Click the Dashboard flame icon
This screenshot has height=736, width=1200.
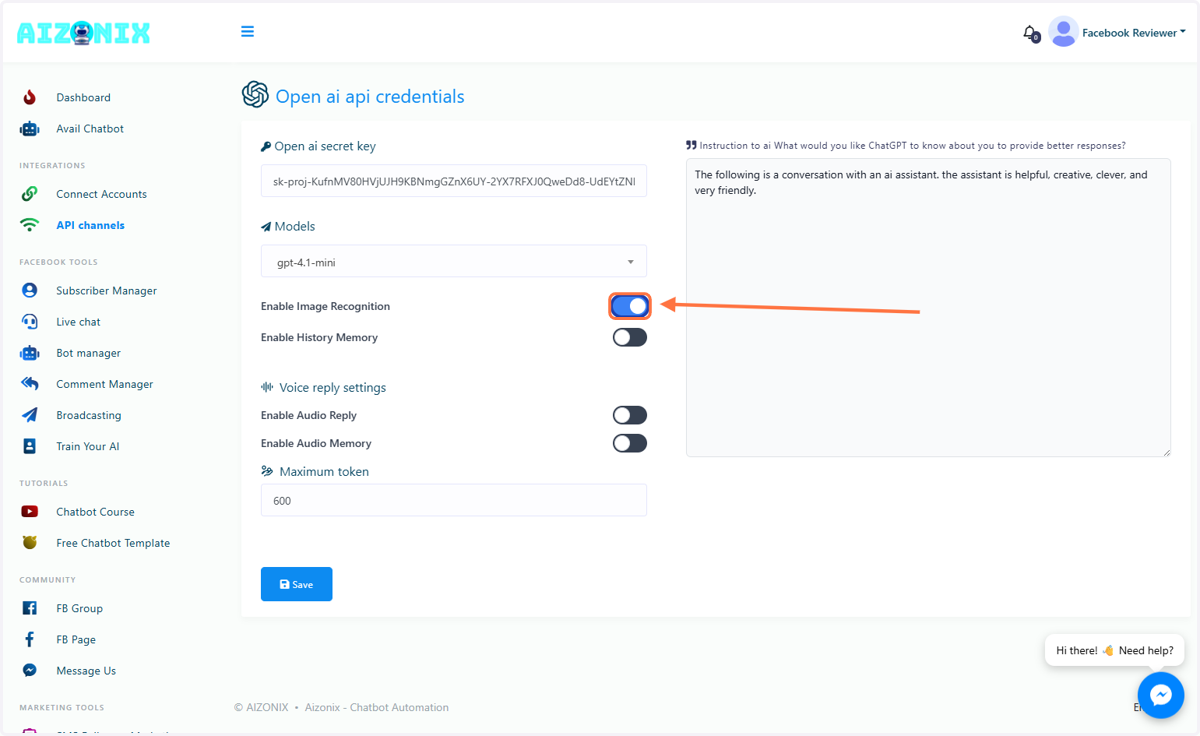pos(30,97)
